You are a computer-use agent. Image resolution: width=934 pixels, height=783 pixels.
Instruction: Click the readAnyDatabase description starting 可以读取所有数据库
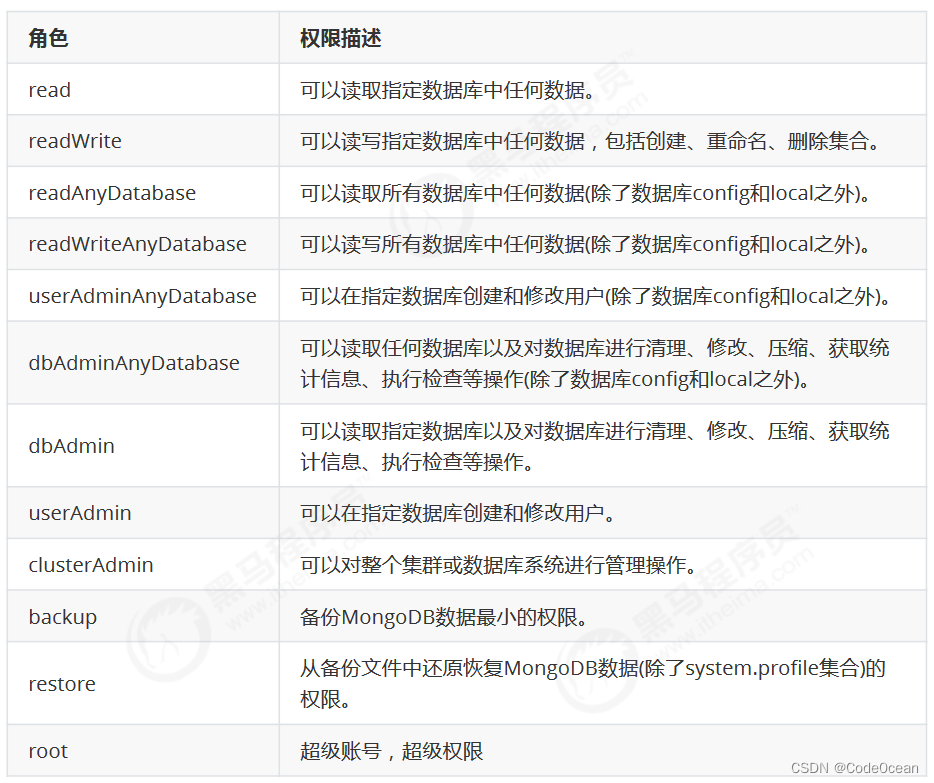click(x=586, y=193)
